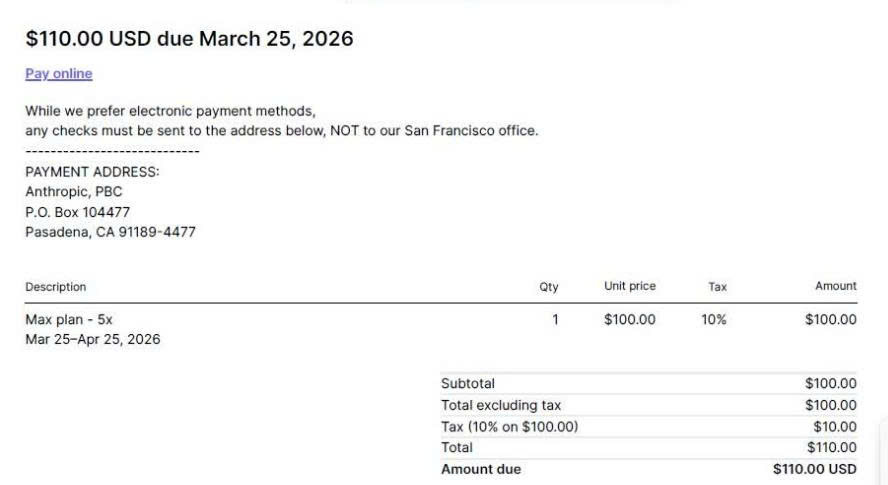The image size is (888, 485).
Task: Click the Unit price column header
Action: pyautogui.click(x=630, y=286)
